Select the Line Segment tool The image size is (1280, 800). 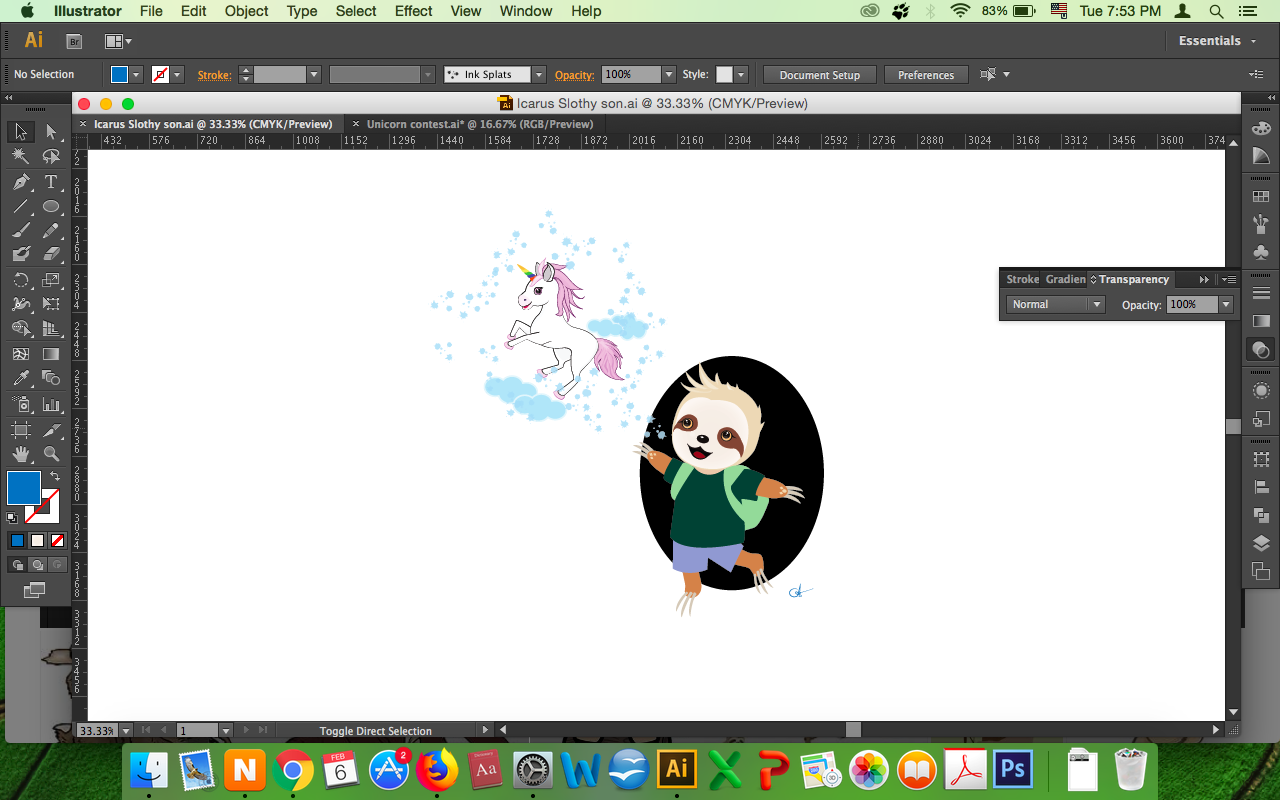(x=20, y=207)
